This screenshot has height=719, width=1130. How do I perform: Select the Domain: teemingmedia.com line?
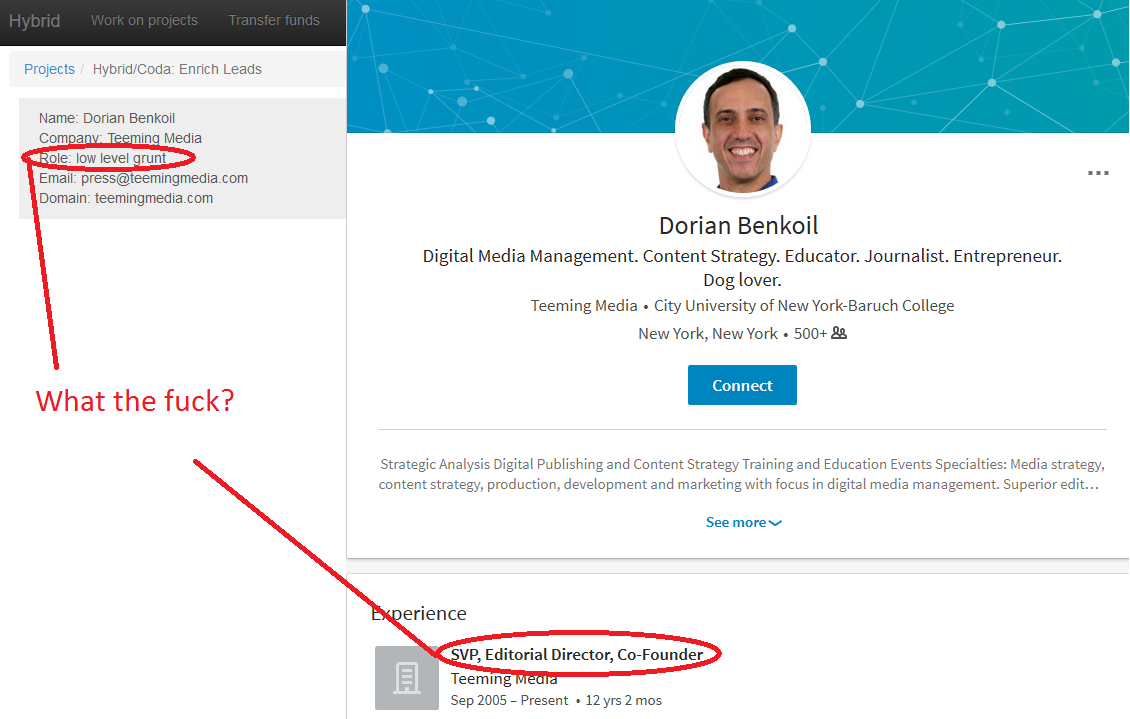126,198
